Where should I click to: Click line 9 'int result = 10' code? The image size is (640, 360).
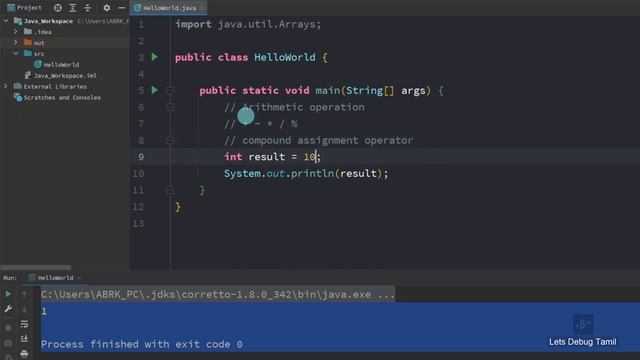(x=272, y=157)
